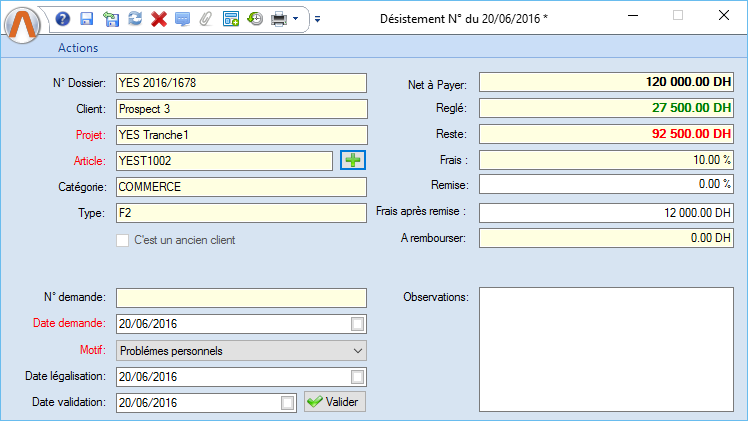Viewport: 748px width, 421px height.
Task: Click the save and close icon with green arrow
Action: click(x=110, y=18)
